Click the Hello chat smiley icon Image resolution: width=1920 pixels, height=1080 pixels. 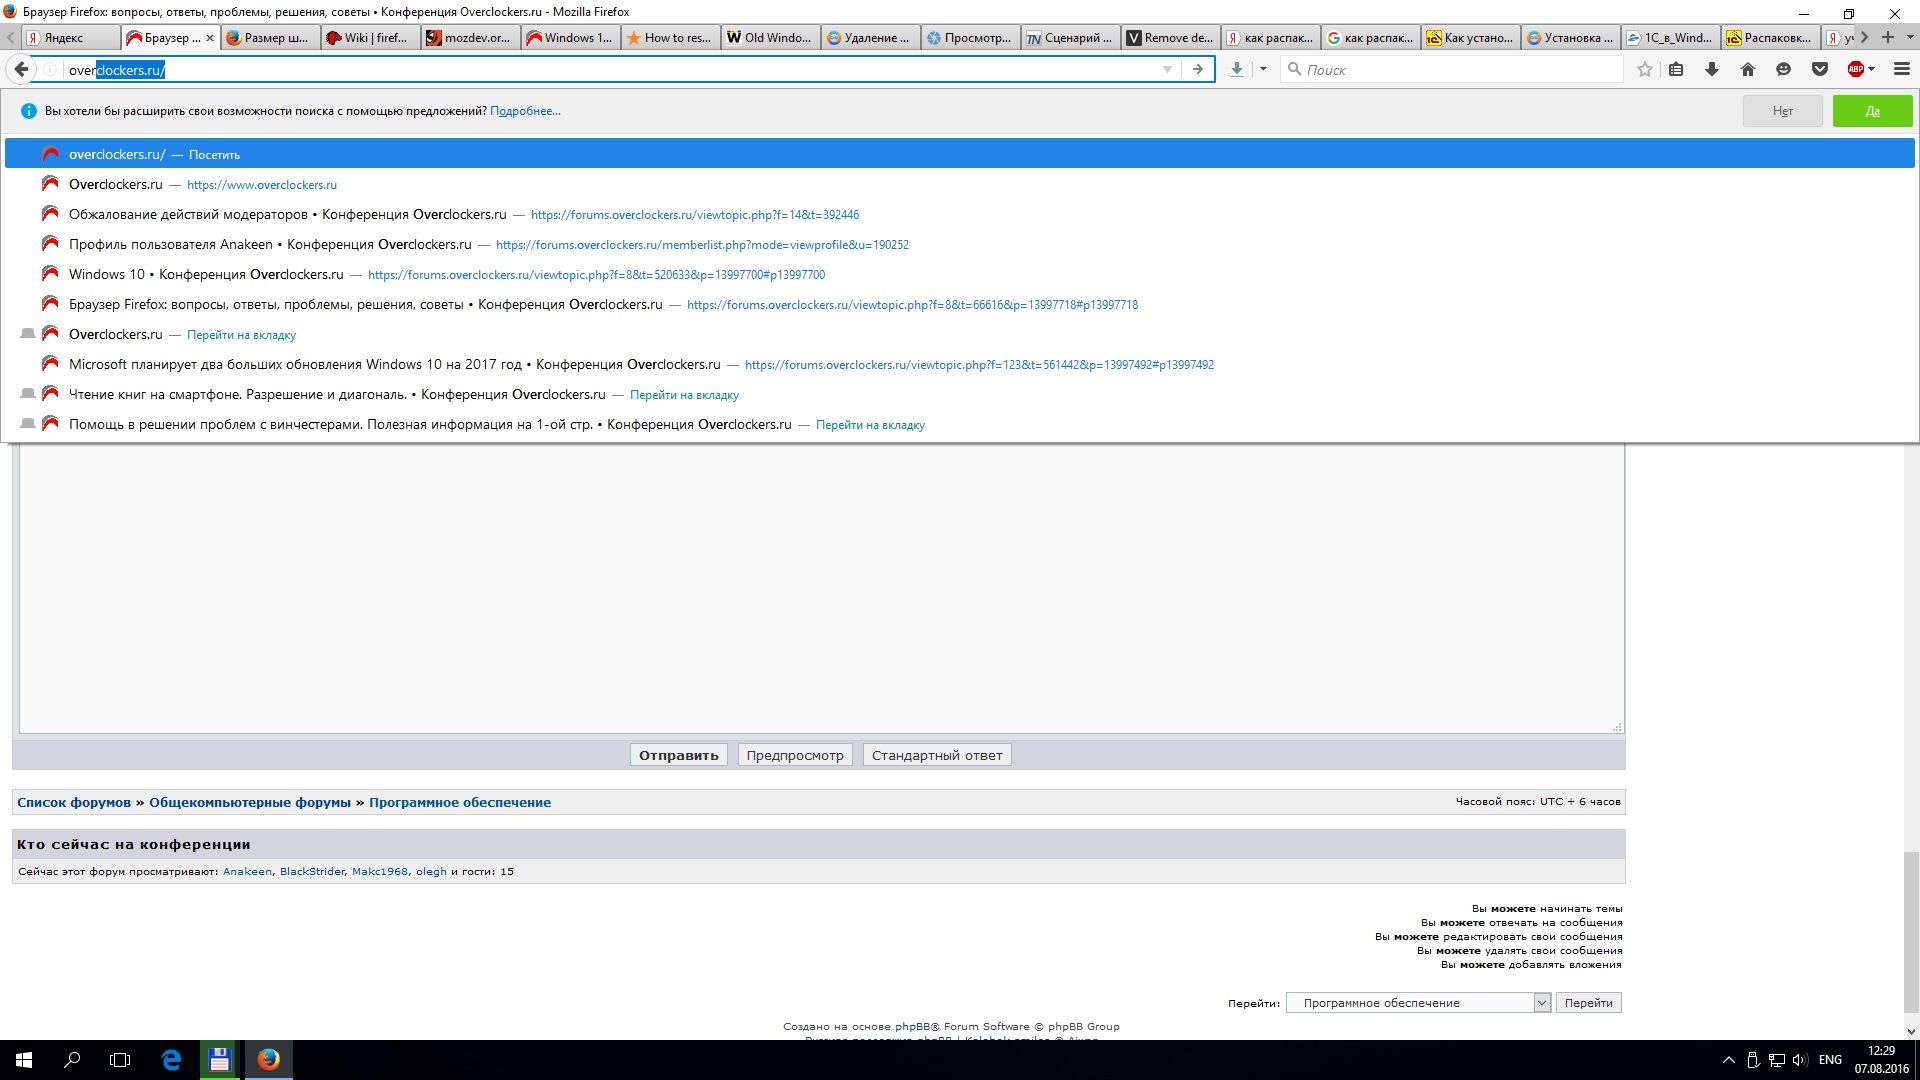point(1783,69)
